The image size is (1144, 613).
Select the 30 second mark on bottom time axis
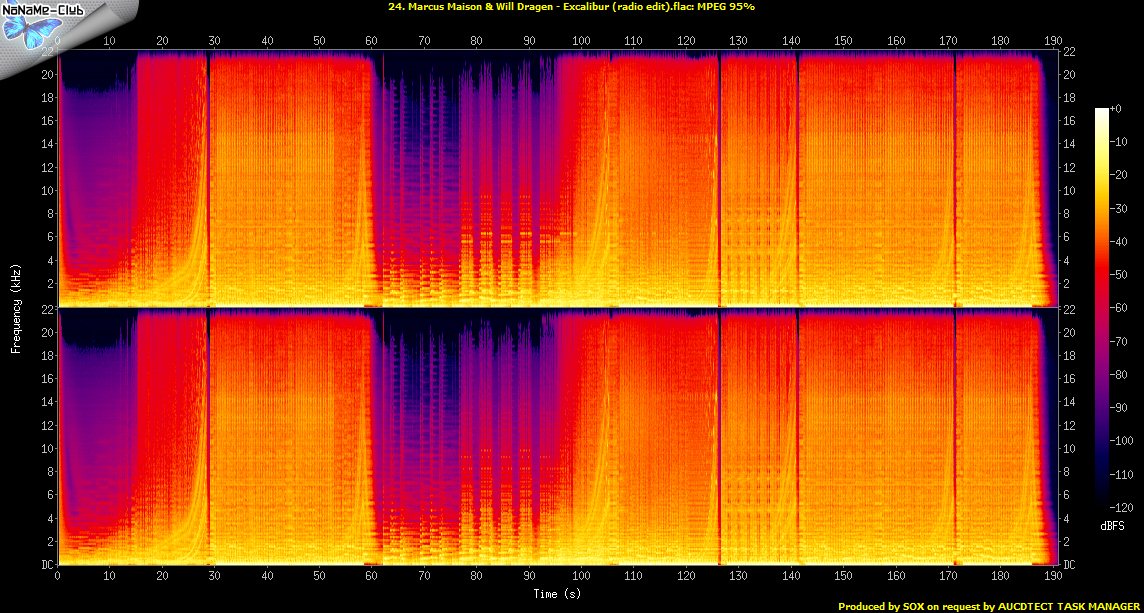pos(214,577)
